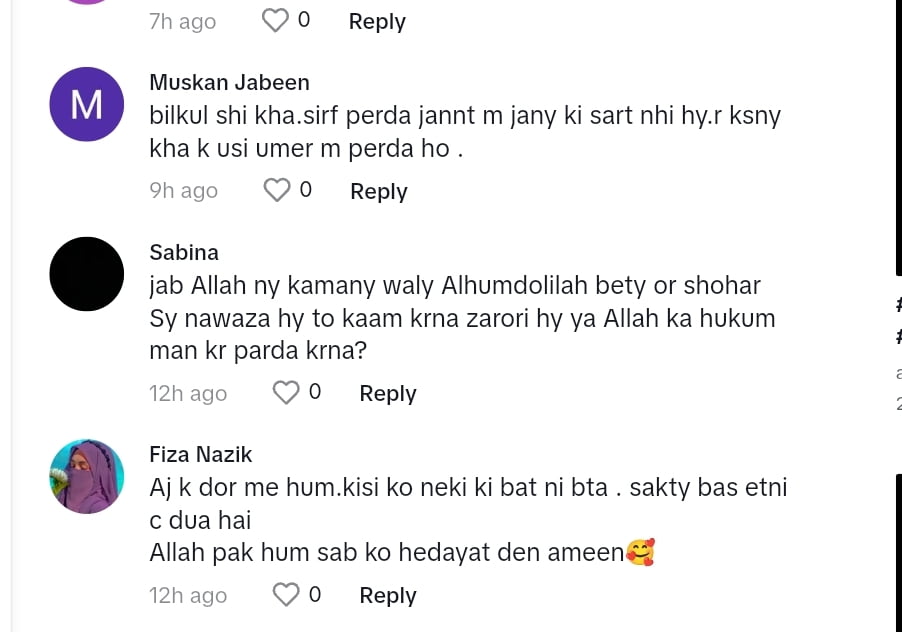Screen dimensions: 902x632
Task: Click the 9h ago timestamp
Action: click(x=184, y=191)
